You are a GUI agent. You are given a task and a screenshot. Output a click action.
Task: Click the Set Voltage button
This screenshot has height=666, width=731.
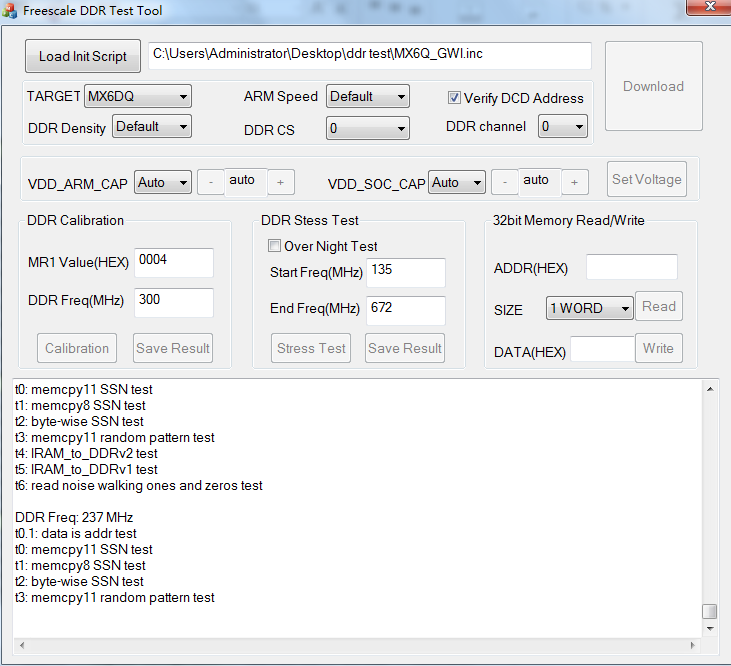click(647, 179)
